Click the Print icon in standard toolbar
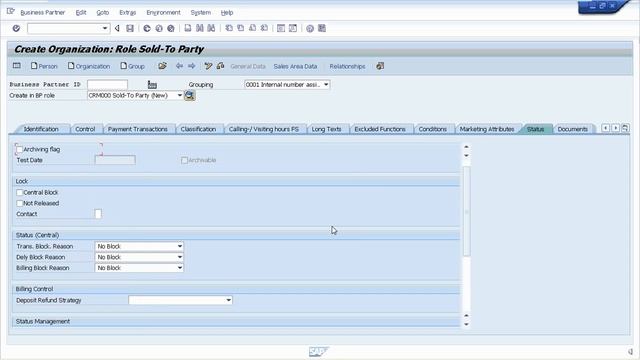The height and width of the screenshot is (360, 640). 188,28
